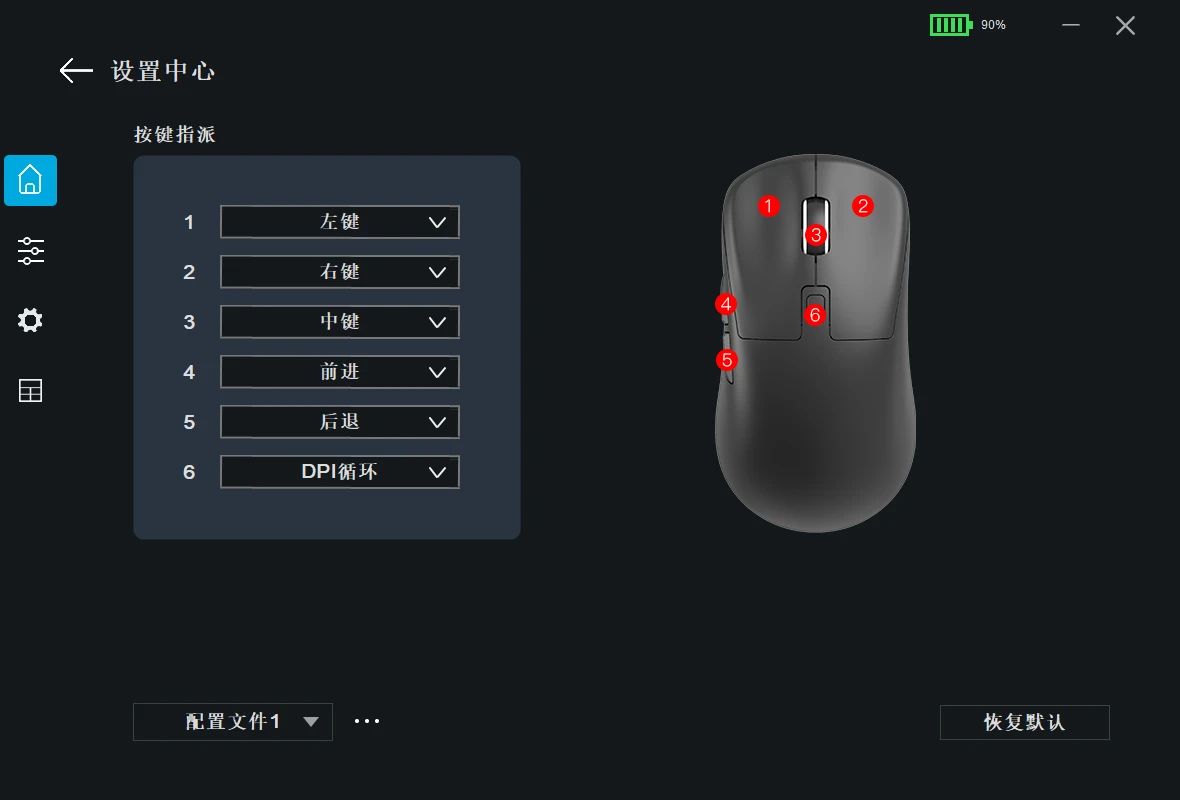
Task: Open the 配置文件1 profile selector
Action: point(233,722)
